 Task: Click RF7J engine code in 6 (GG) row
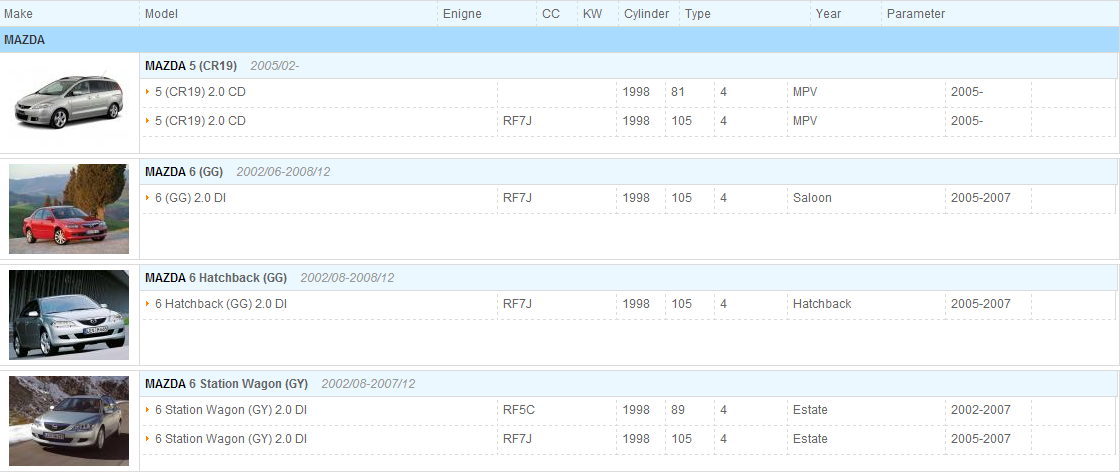pyautogui.click(x=517, y=198)
